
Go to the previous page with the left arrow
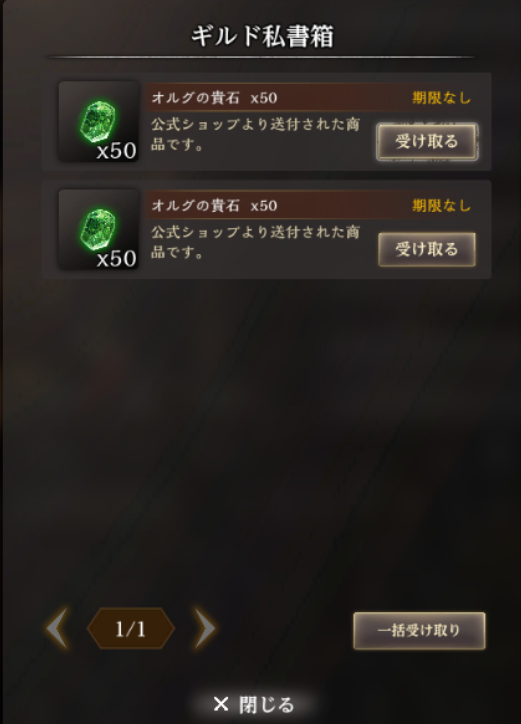pos(58,628)
